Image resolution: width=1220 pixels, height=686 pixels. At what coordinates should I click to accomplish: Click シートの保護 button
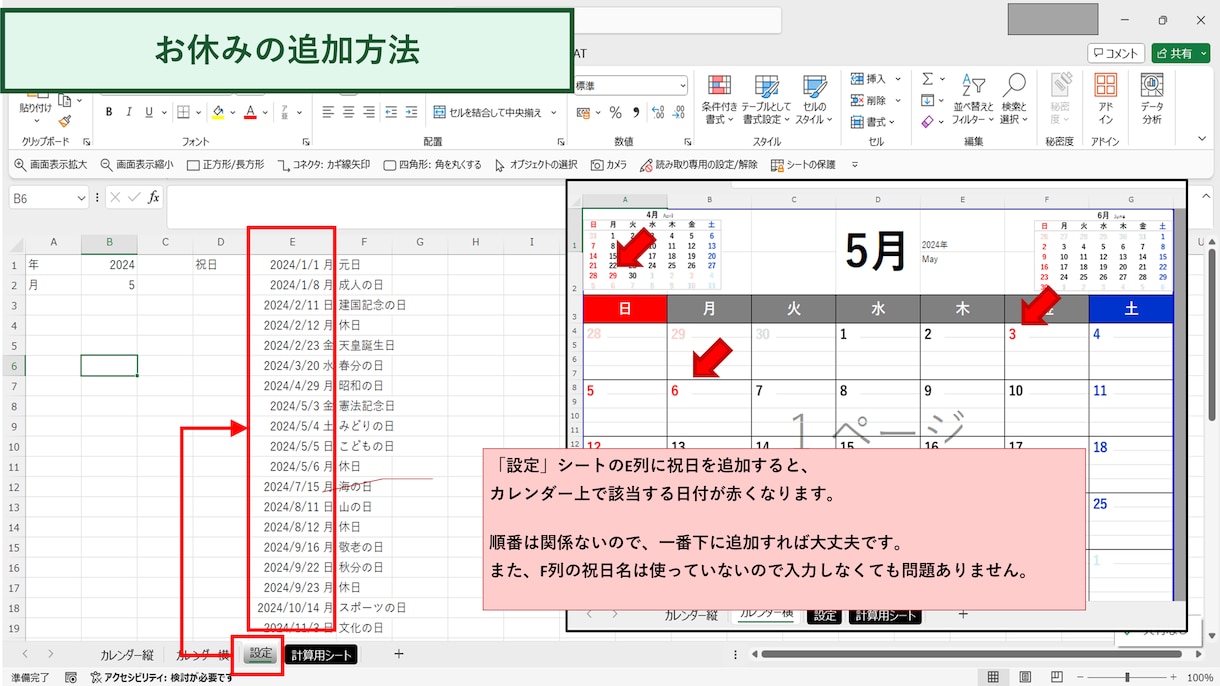tap(803, 165)
